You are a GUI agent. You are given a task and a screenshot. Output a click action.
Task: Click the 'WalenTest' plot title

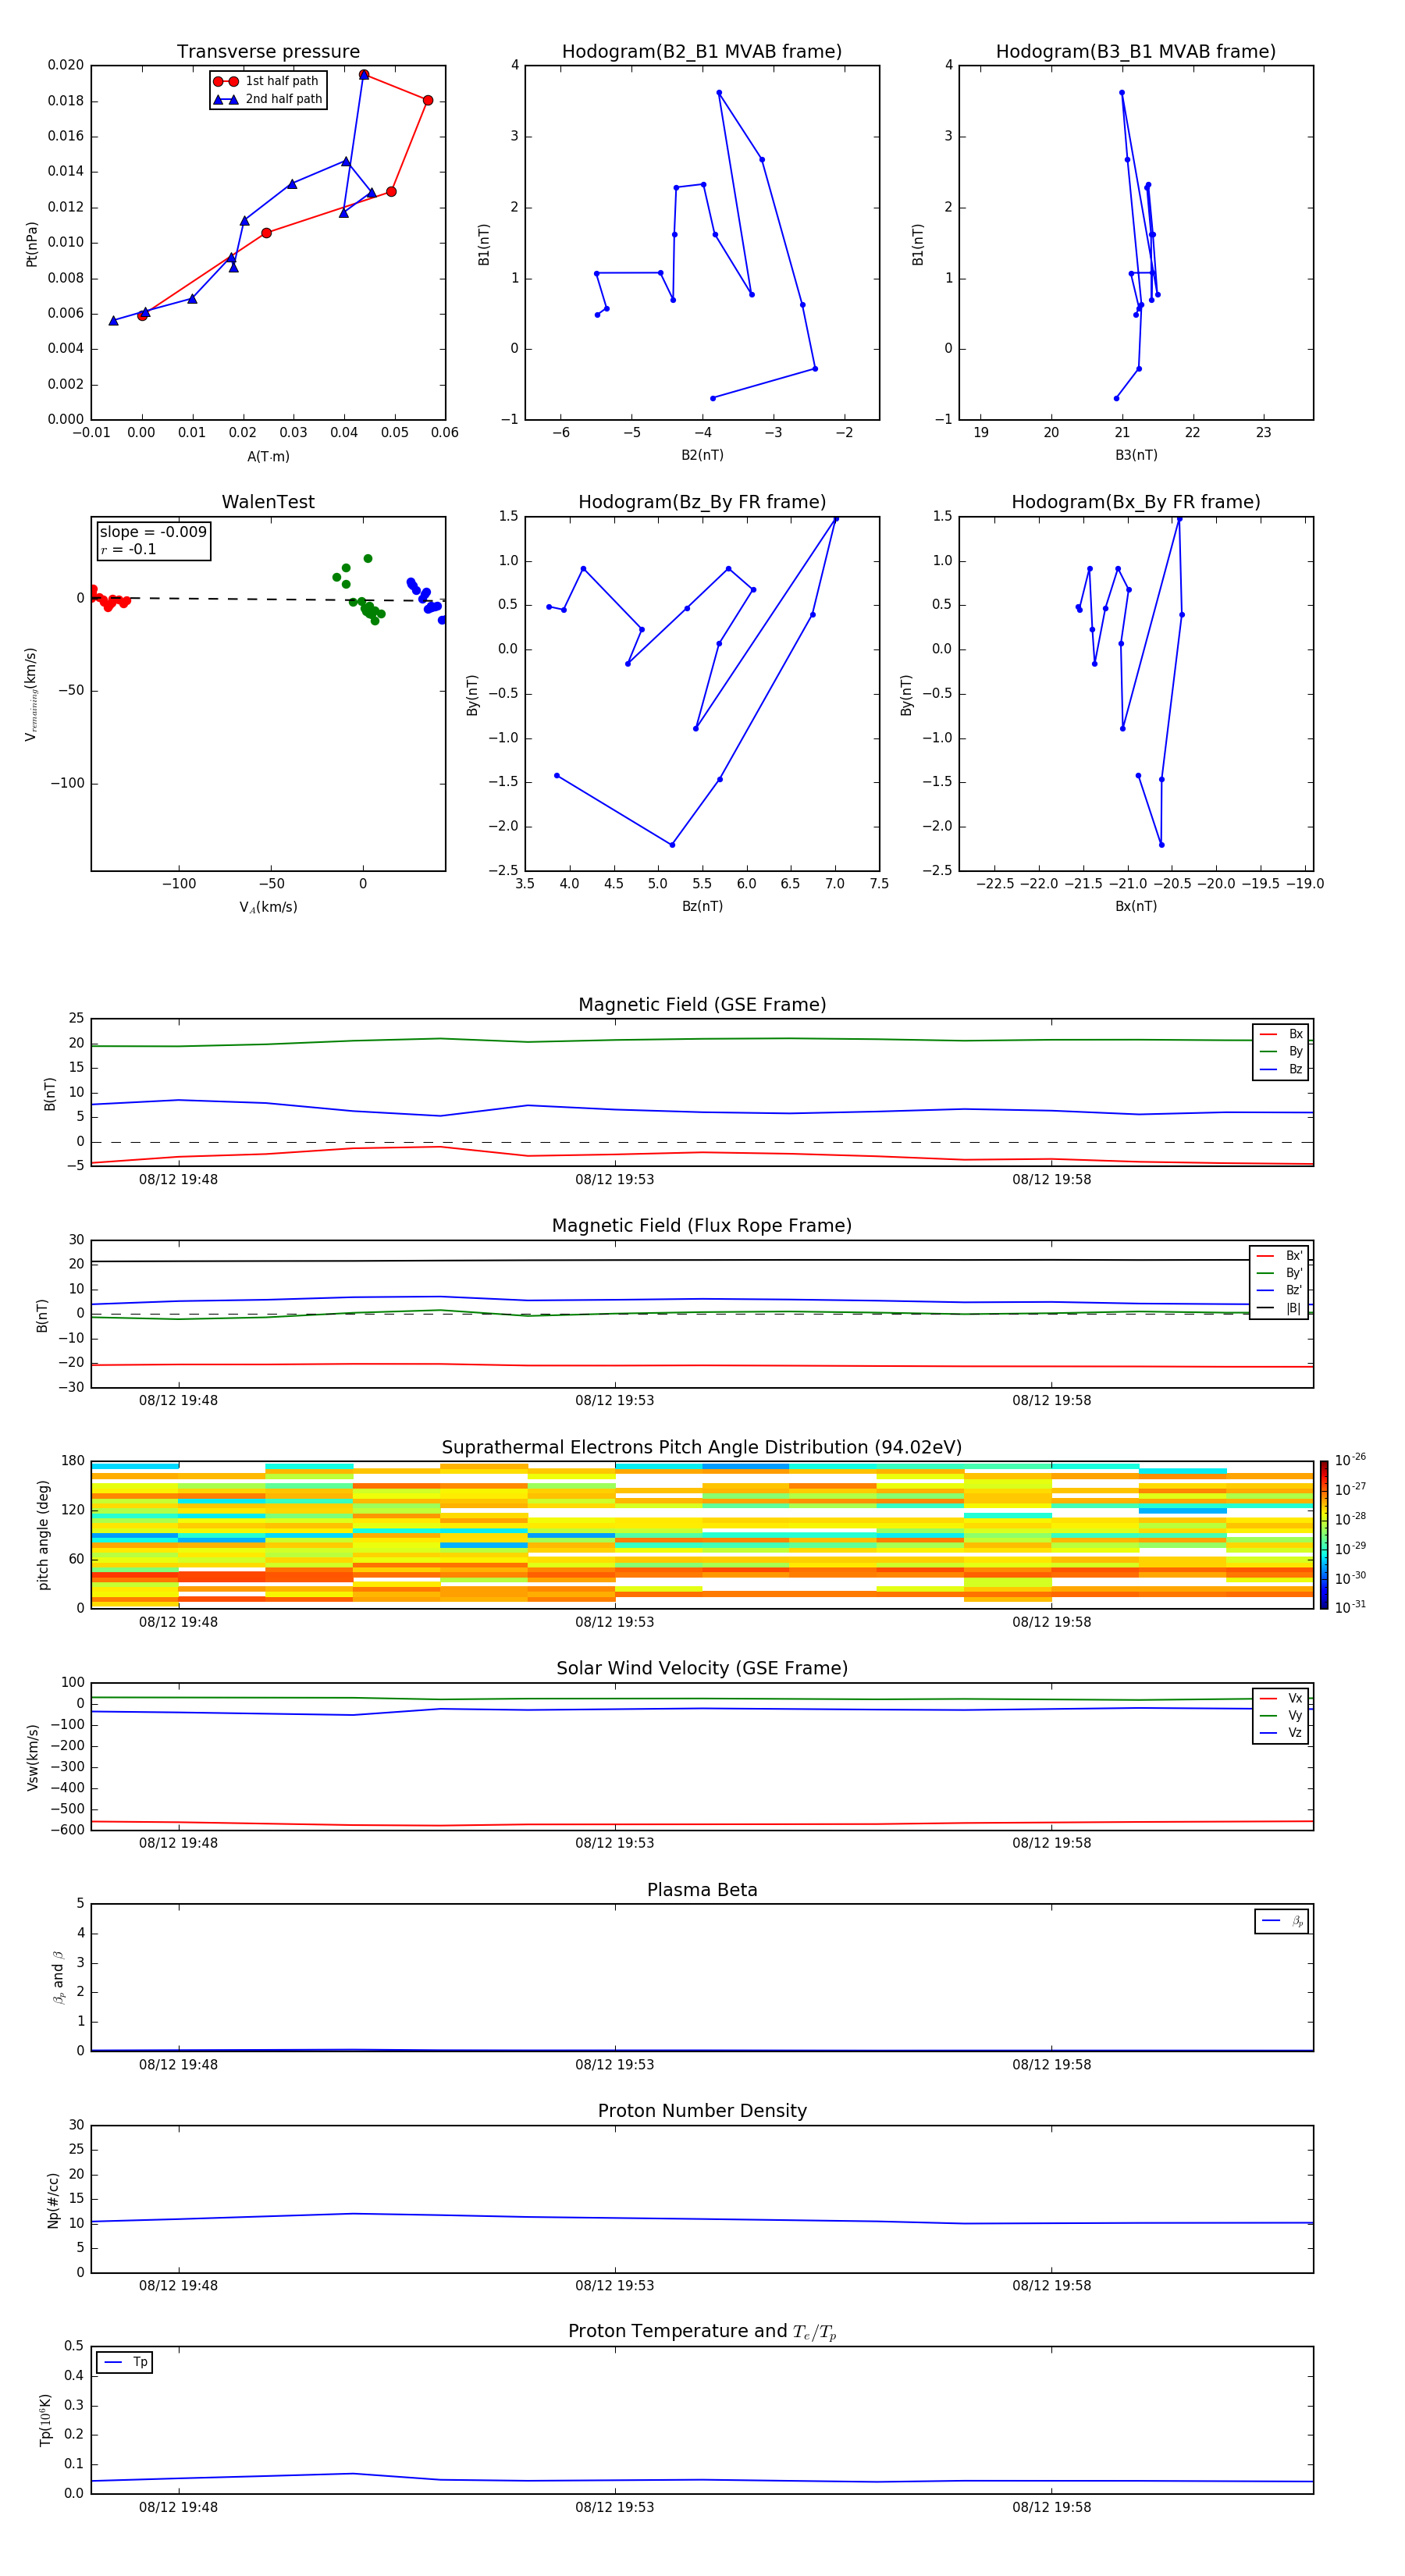click(268, 502)
